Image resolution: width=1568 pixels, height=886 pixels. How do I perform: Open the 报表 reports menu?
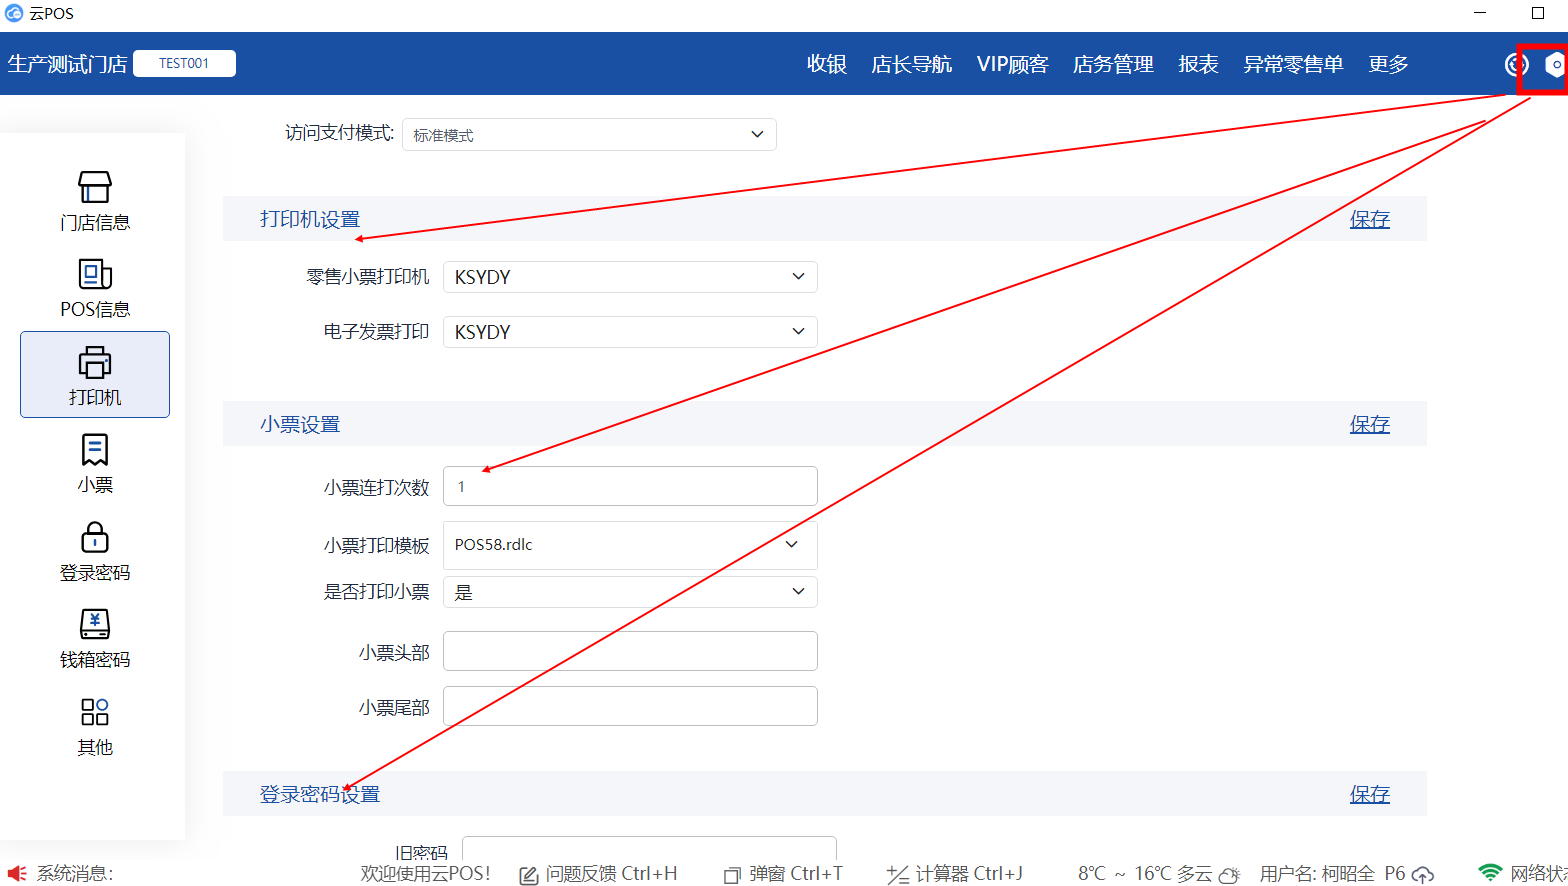[1198, 64]
